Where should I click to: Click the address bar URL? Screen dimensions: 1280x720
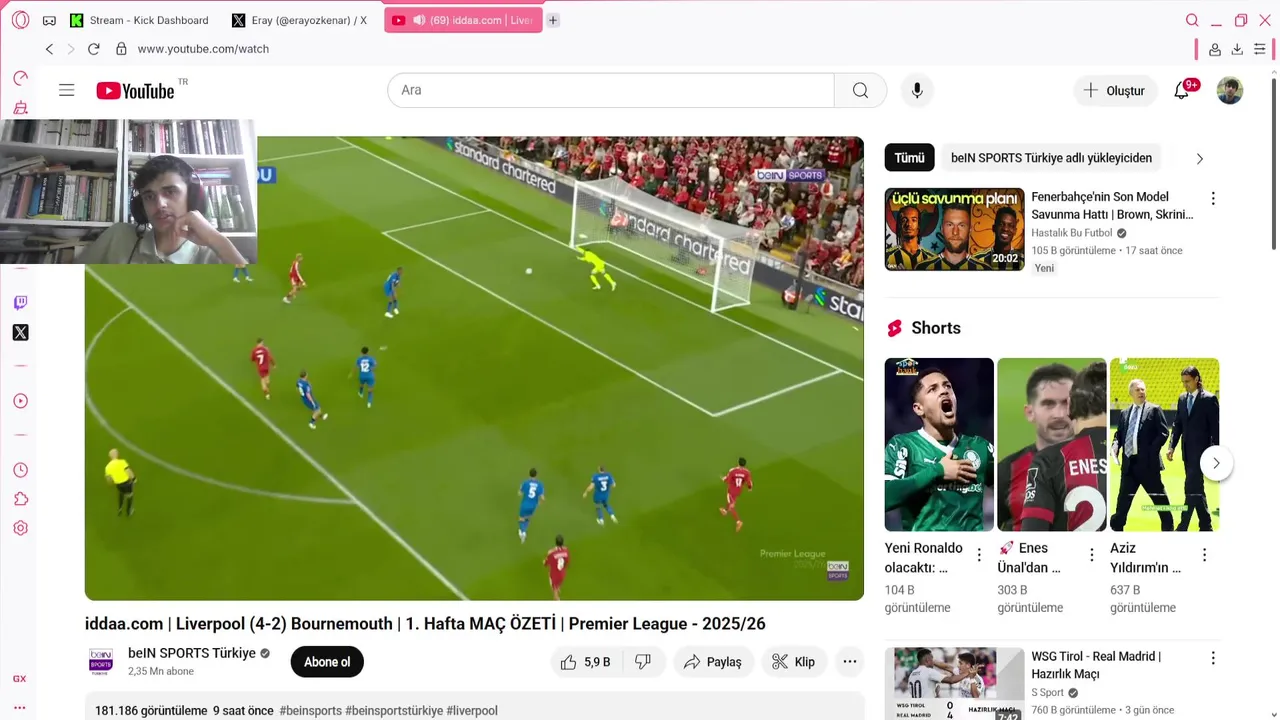(x=203, y=49)
